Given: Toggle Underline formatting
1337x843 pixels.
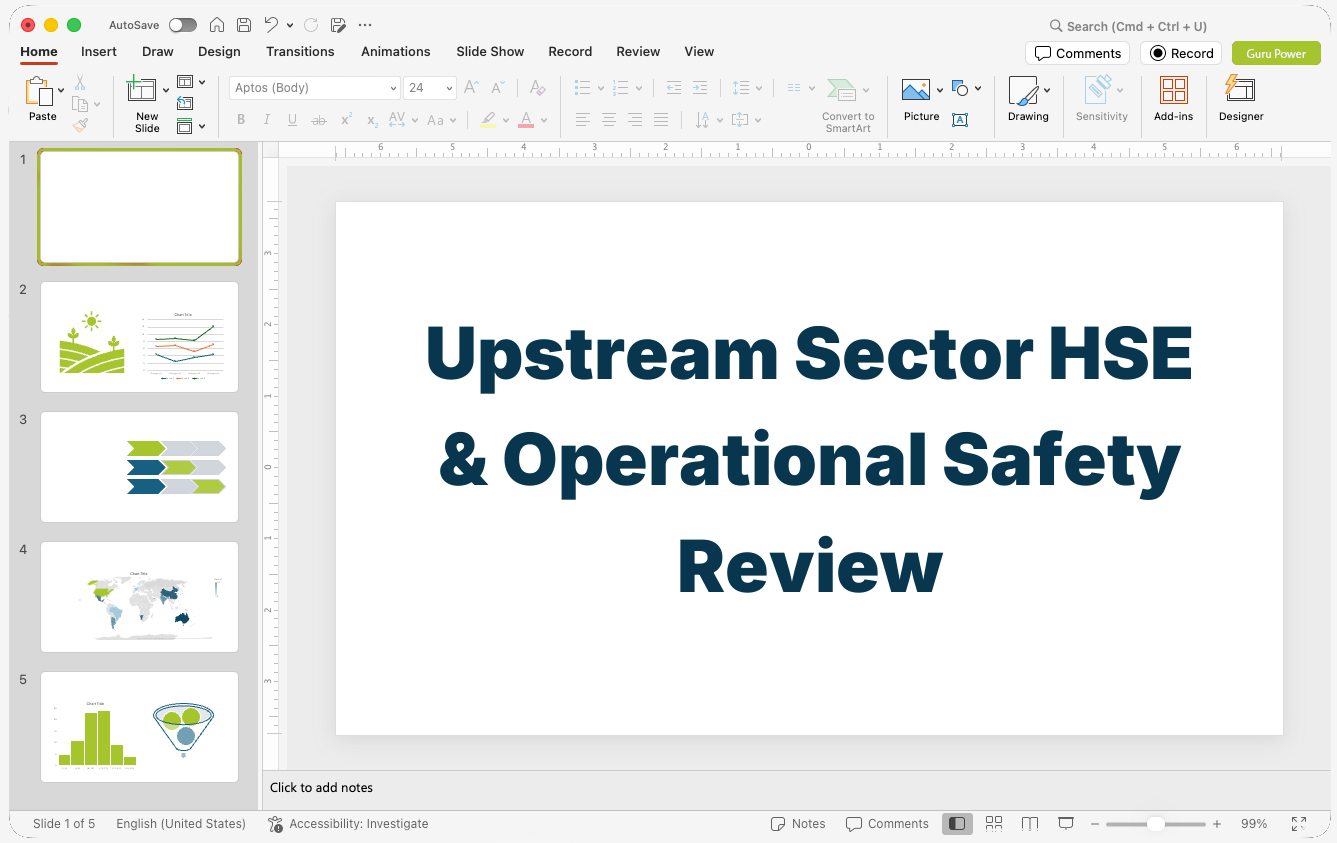Looking at the screenshot, I should click(292, 120).
